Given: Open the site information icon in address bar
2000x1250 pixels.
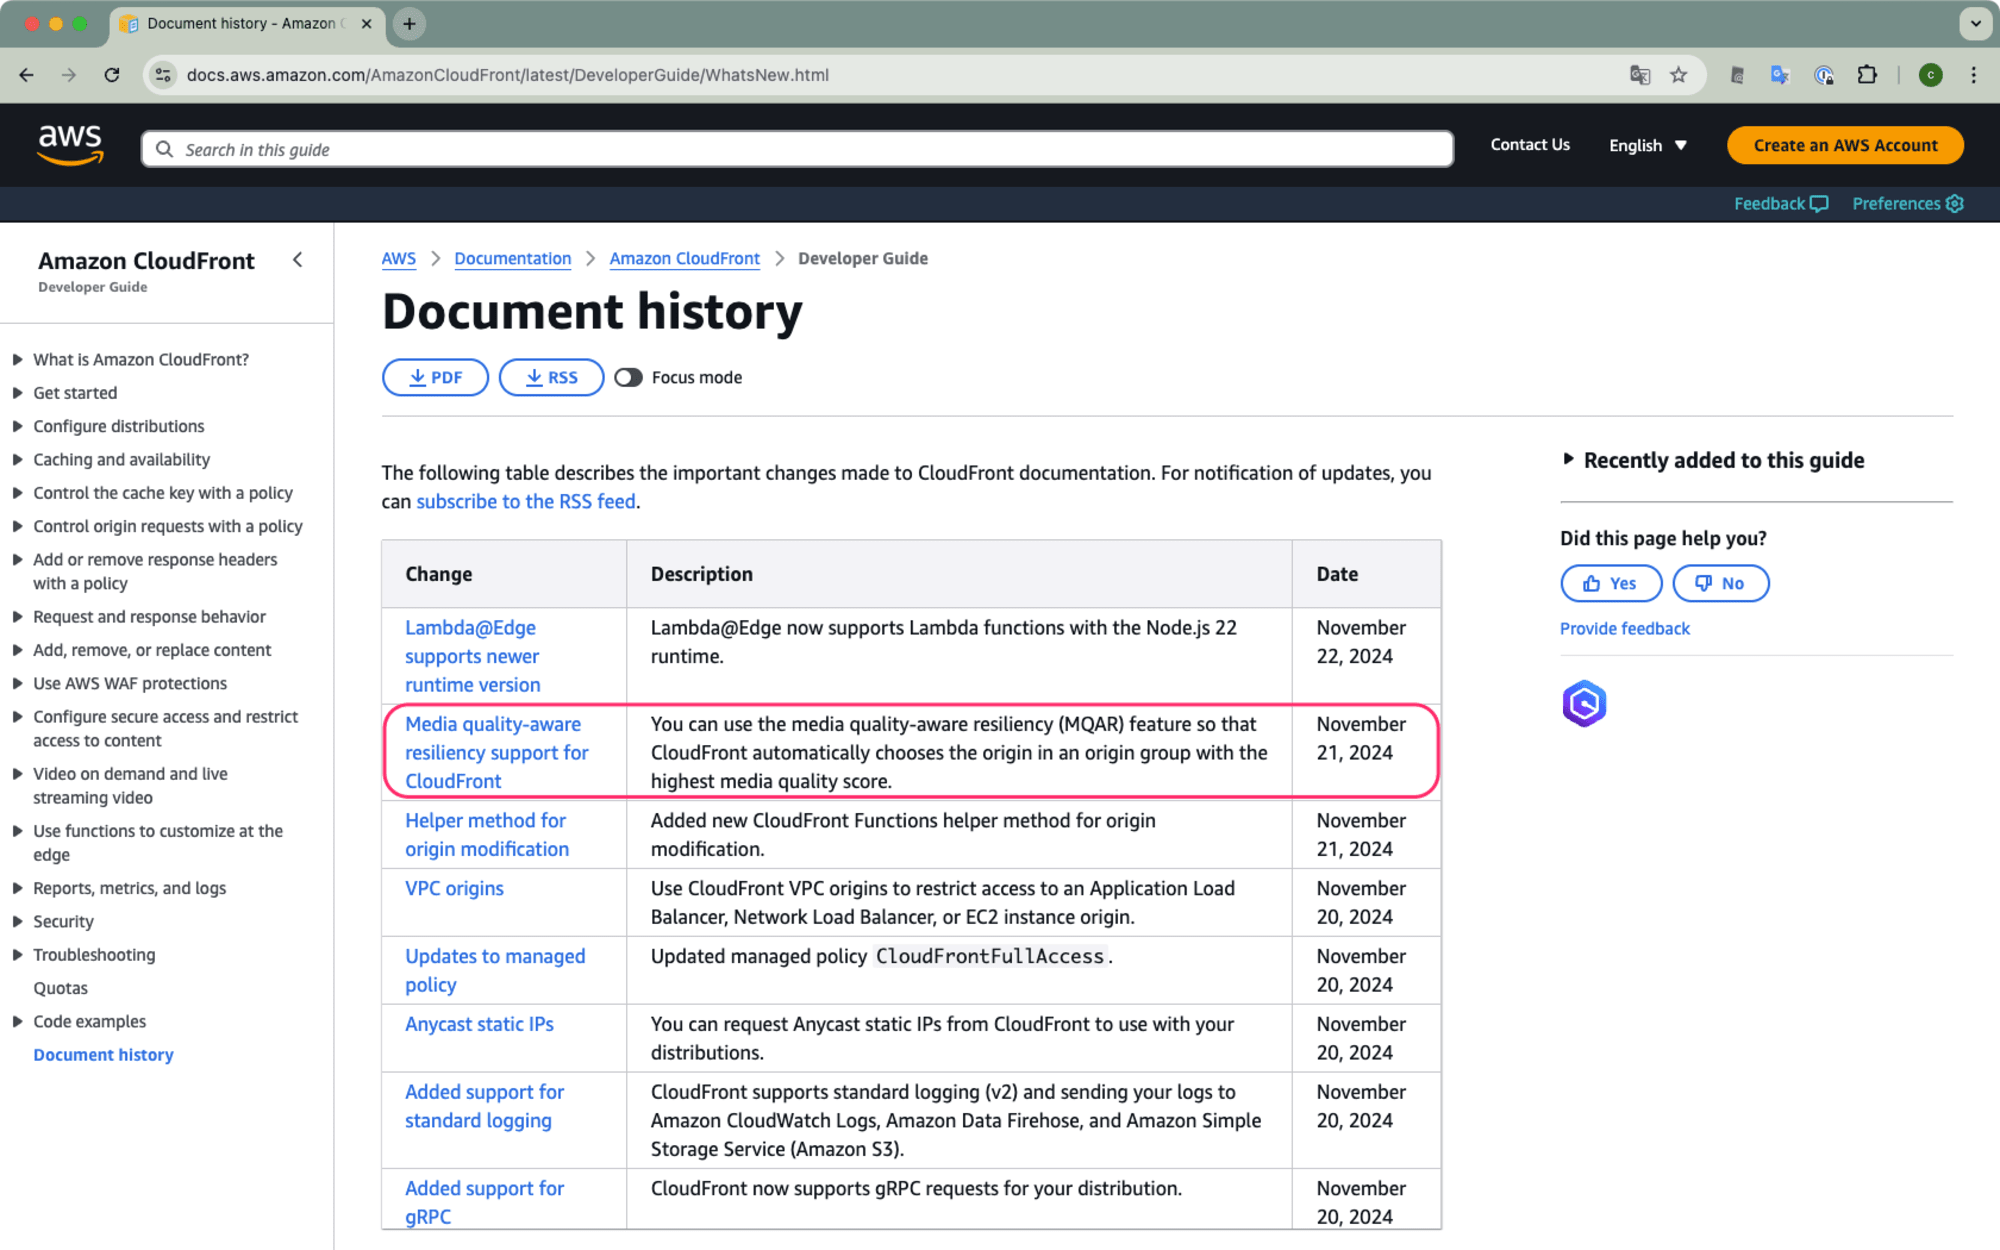Looking at the screenshot, I should pyautogui.click(x=164, y=75).
